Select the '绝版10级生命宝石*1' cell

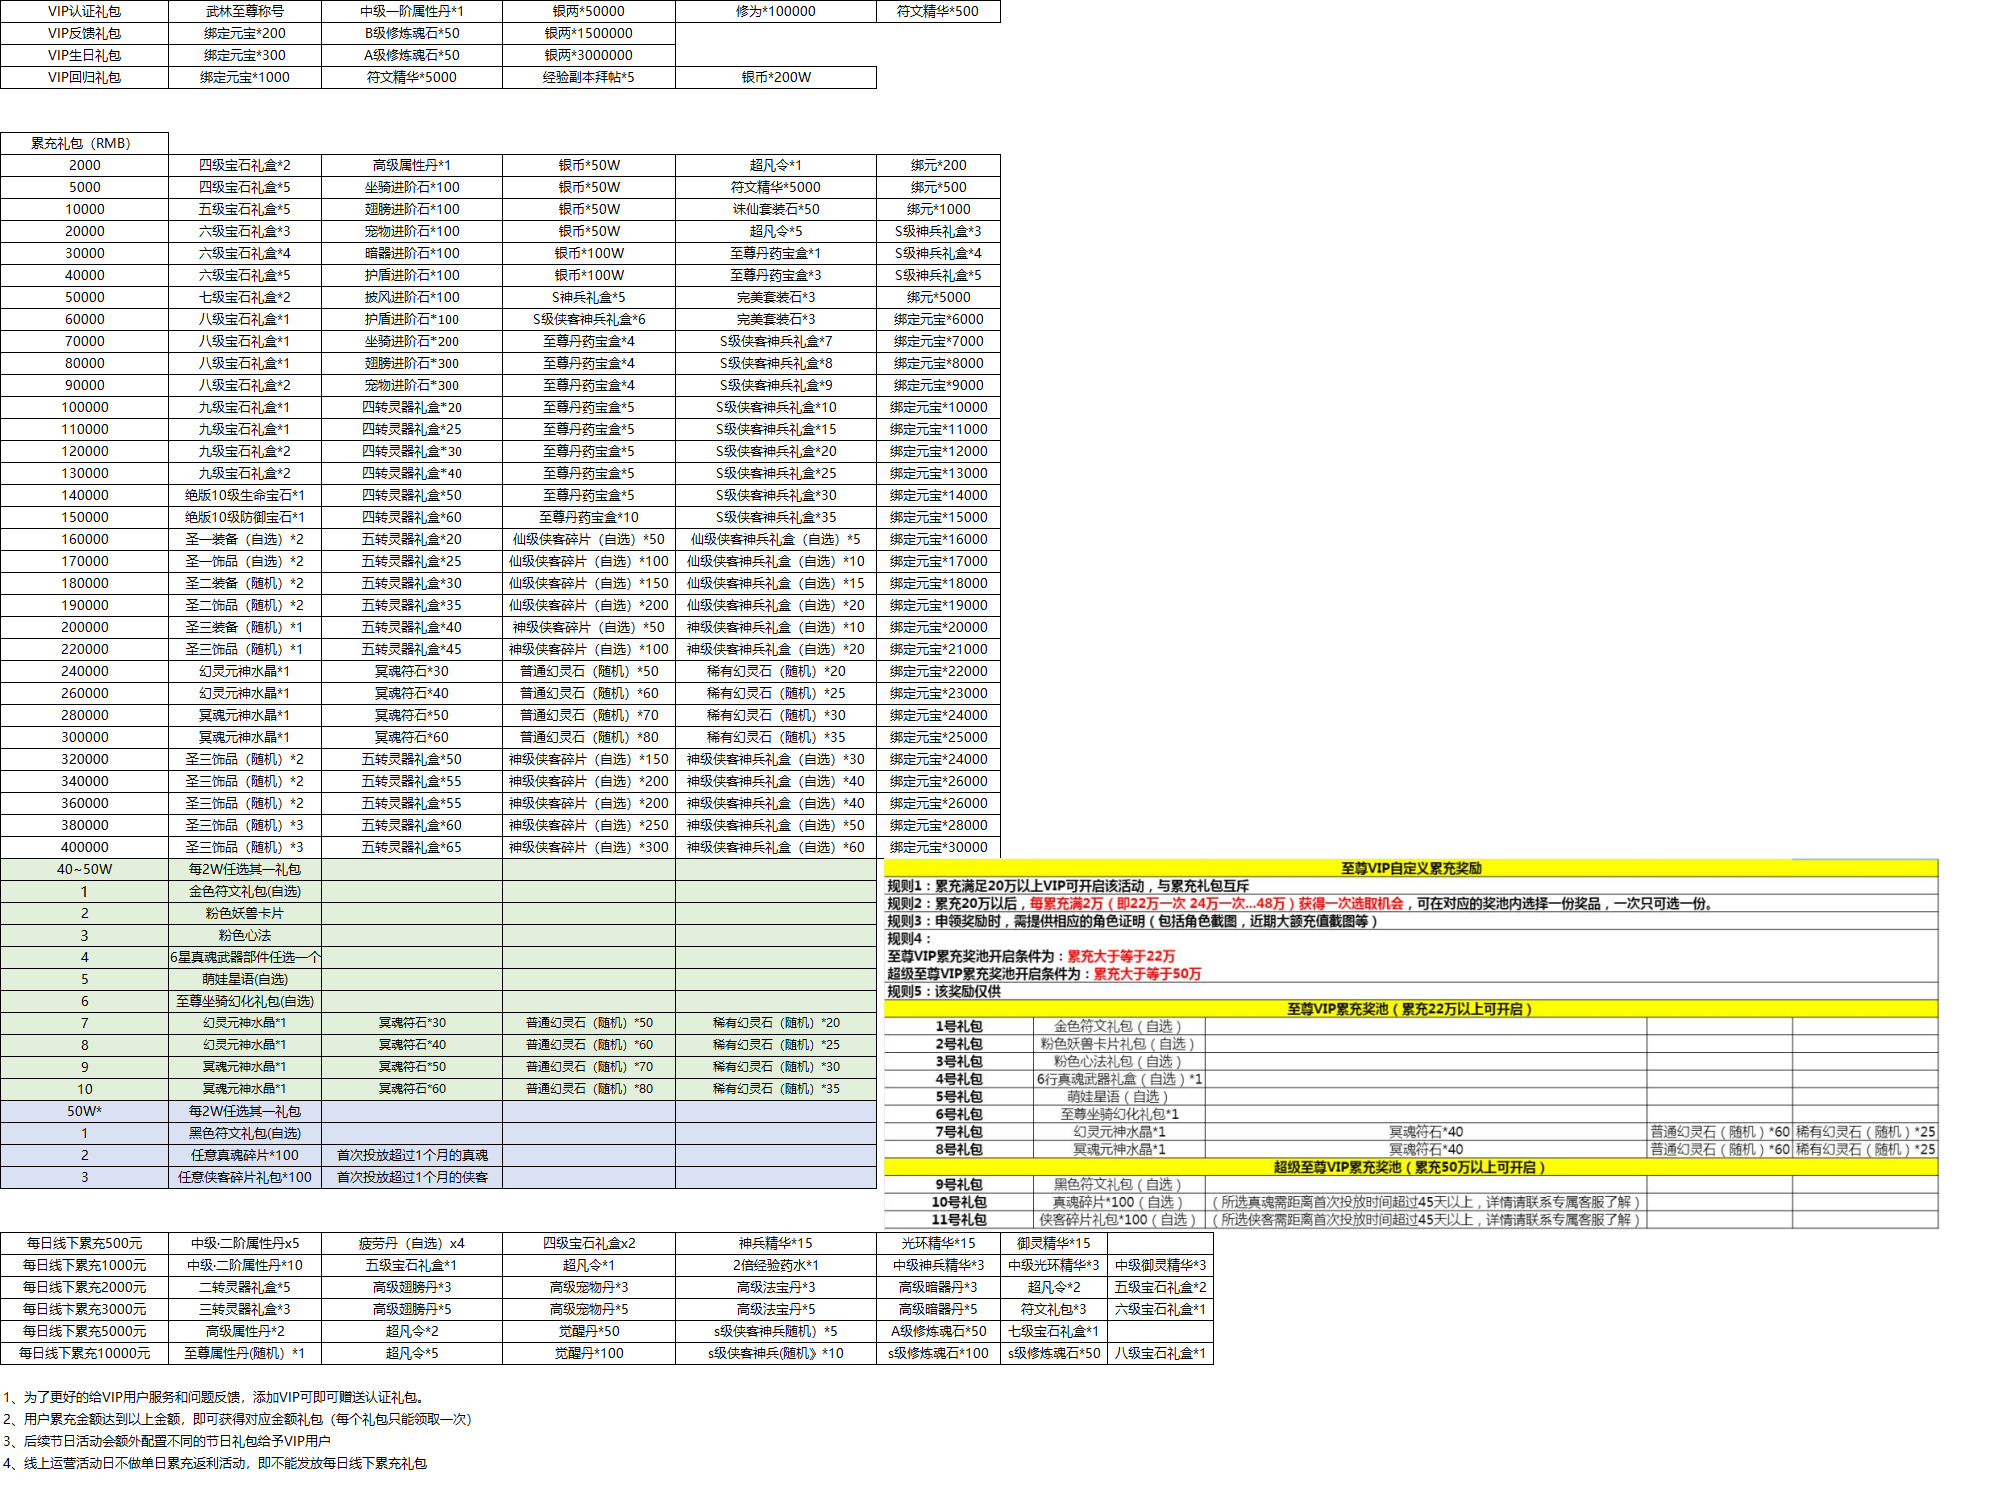tap(245, 495)
